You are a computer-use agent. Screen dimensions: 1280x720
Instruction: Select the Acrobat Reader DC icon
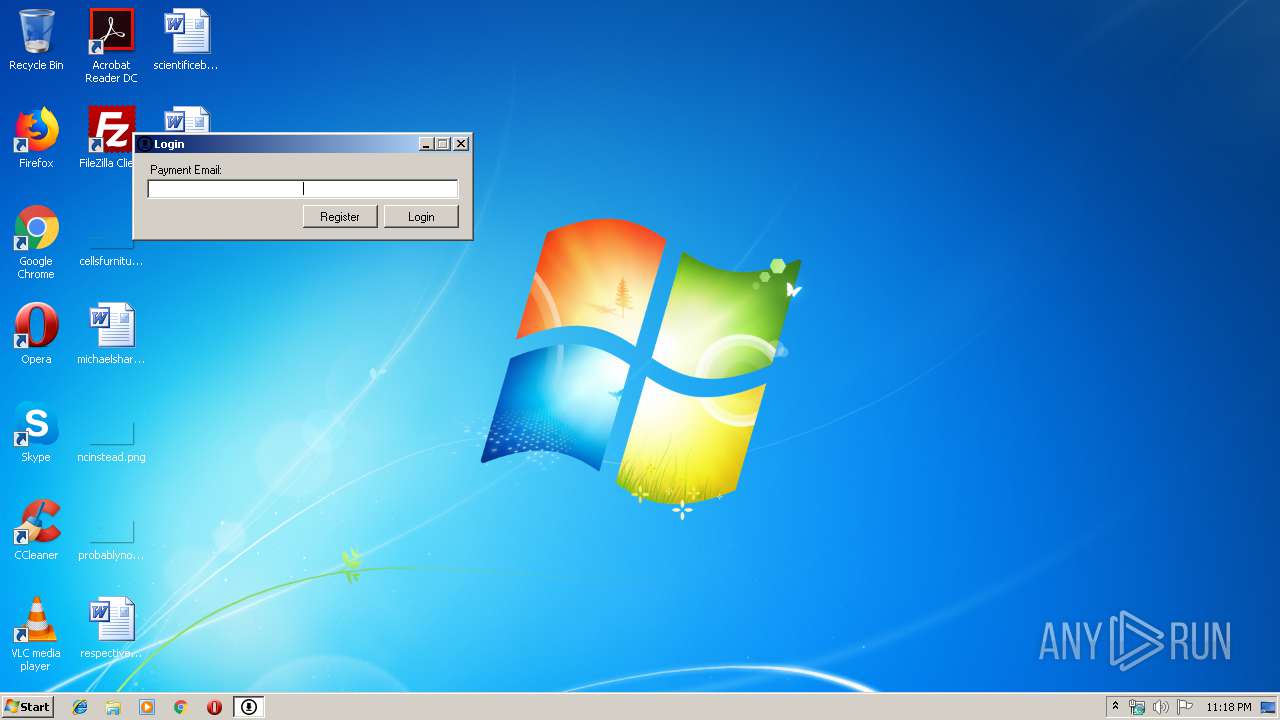click(x=111, y=46)
